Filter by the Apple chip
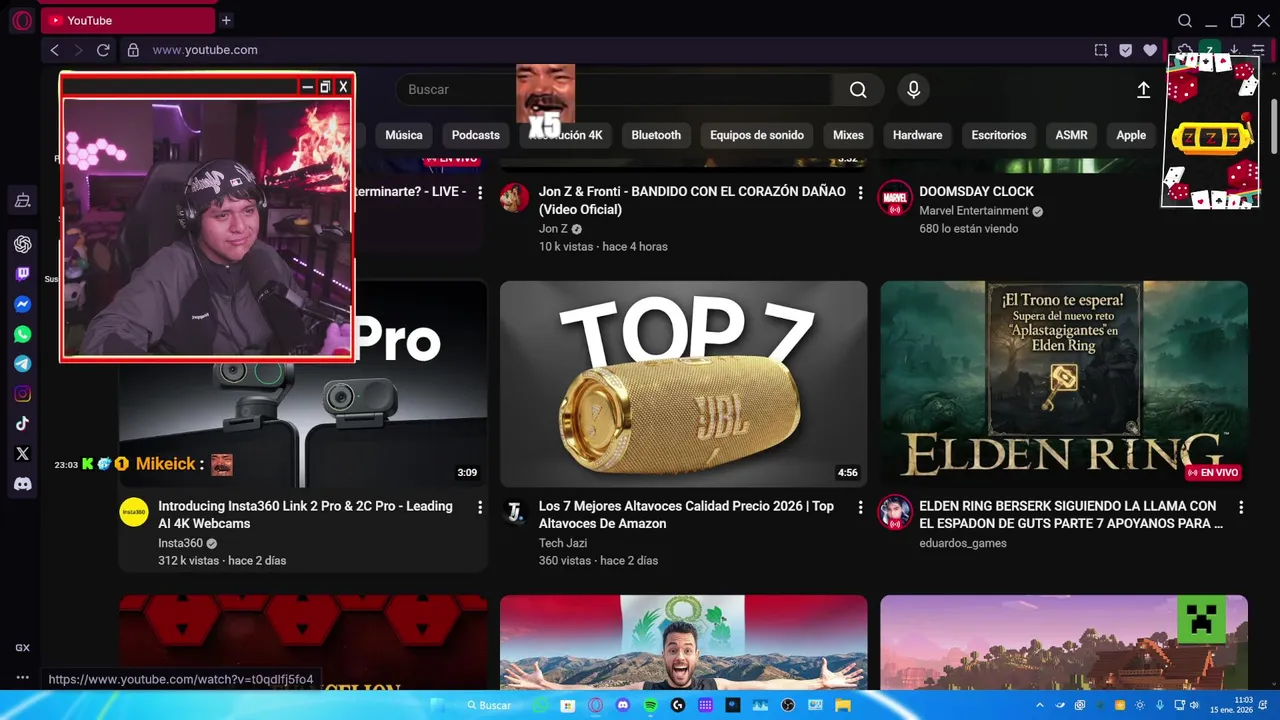 (1131, 135)
